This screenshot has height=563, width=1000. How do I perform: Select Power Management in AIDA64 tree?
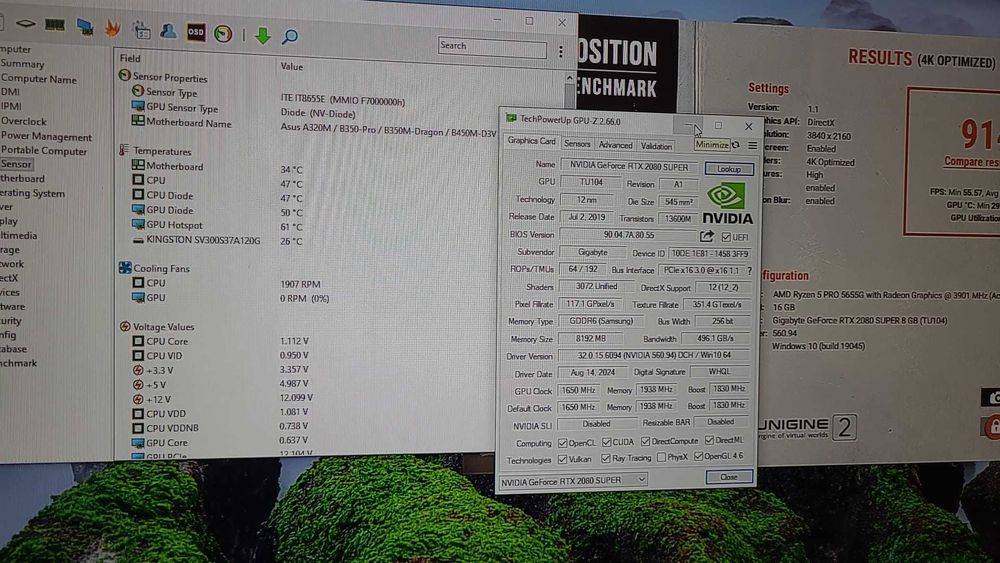tap(46, 136)
